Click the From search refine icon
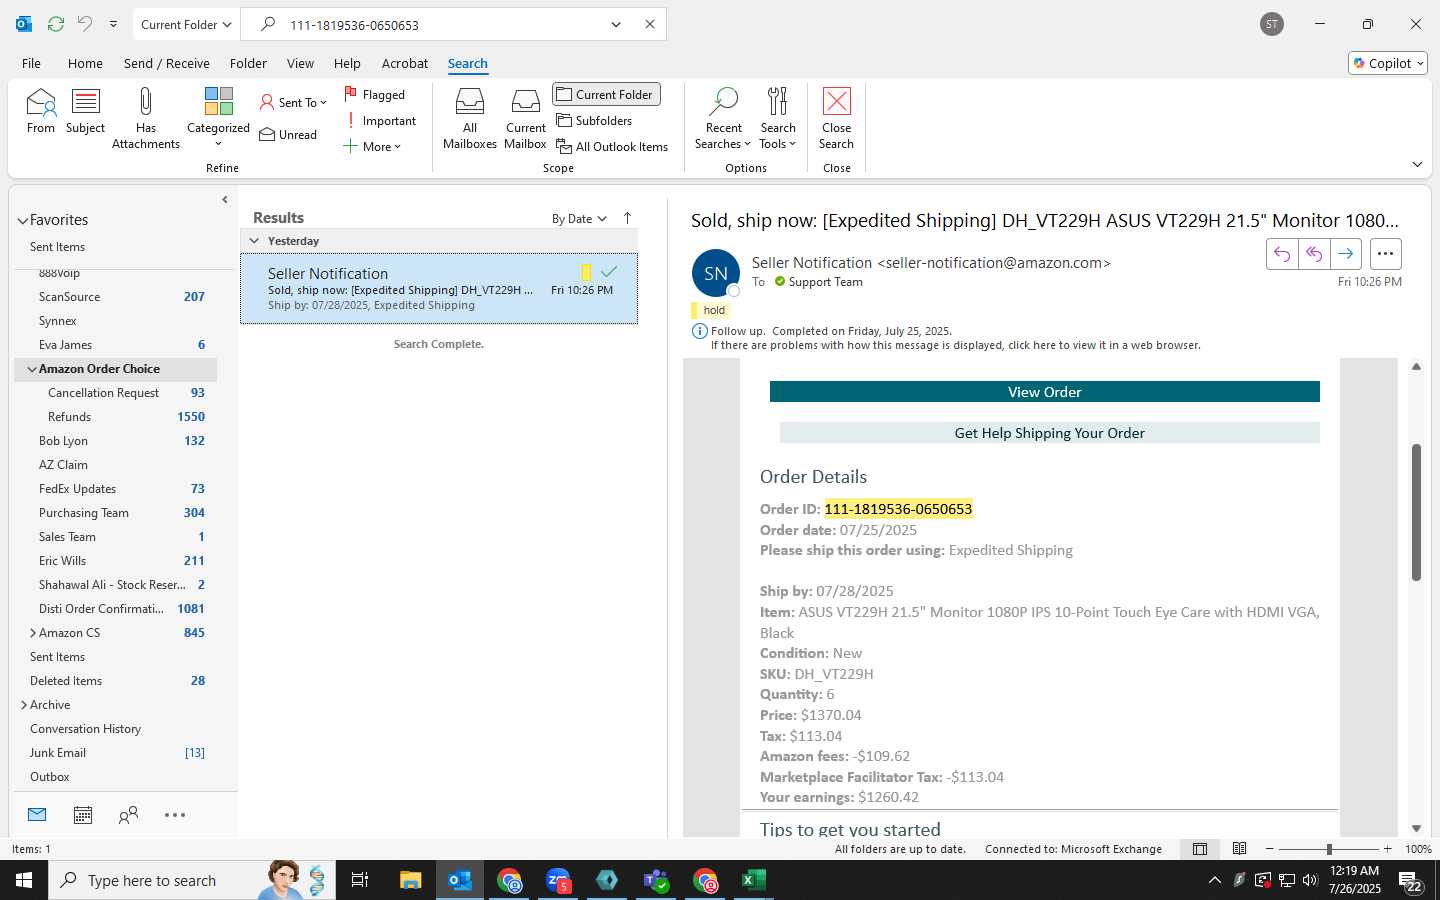 [x=41, y=110]
